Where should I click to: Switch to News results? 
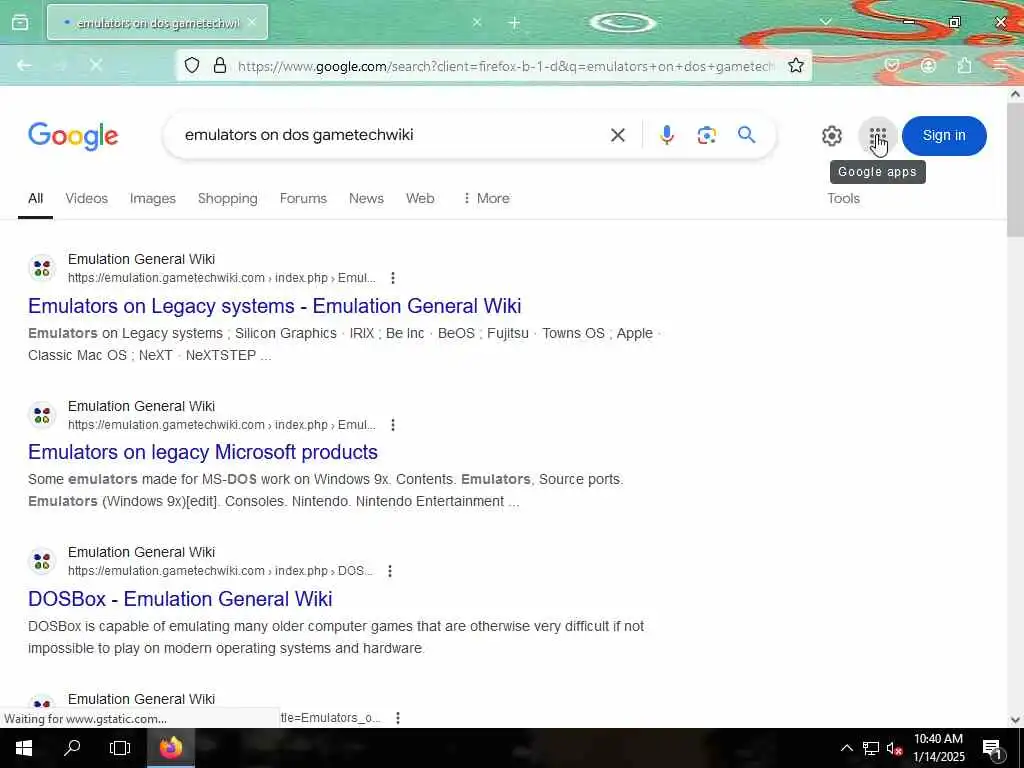tap(366, 199)
